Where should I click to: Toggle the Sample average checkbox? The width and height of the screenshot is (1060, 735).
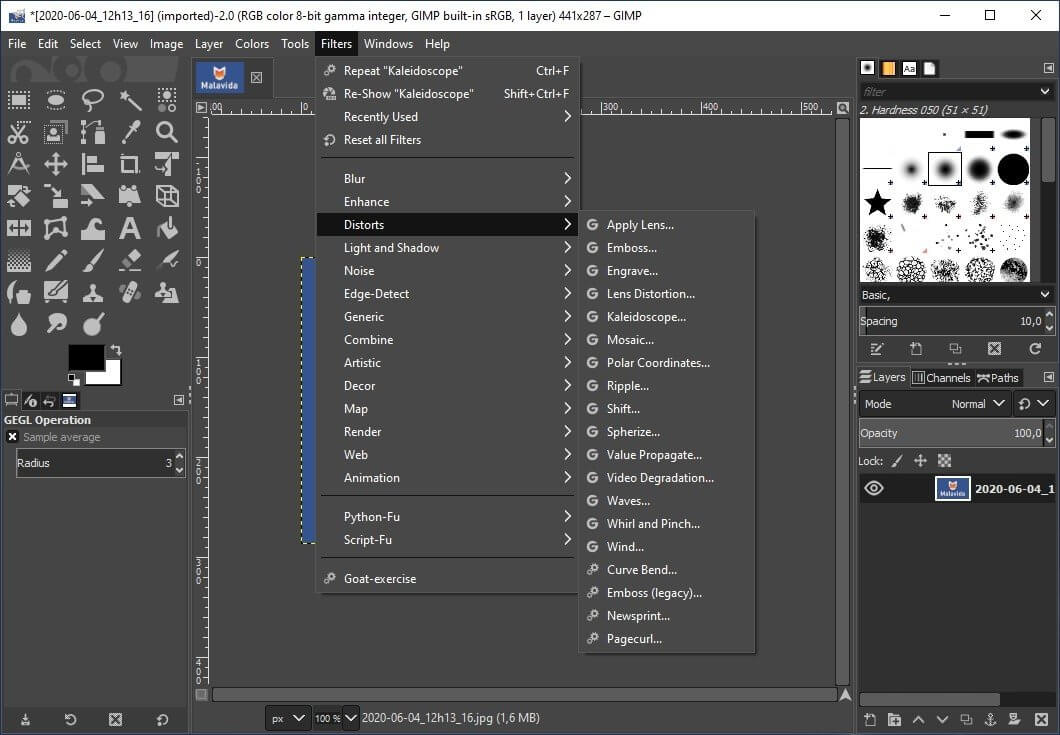click(12, 437)
